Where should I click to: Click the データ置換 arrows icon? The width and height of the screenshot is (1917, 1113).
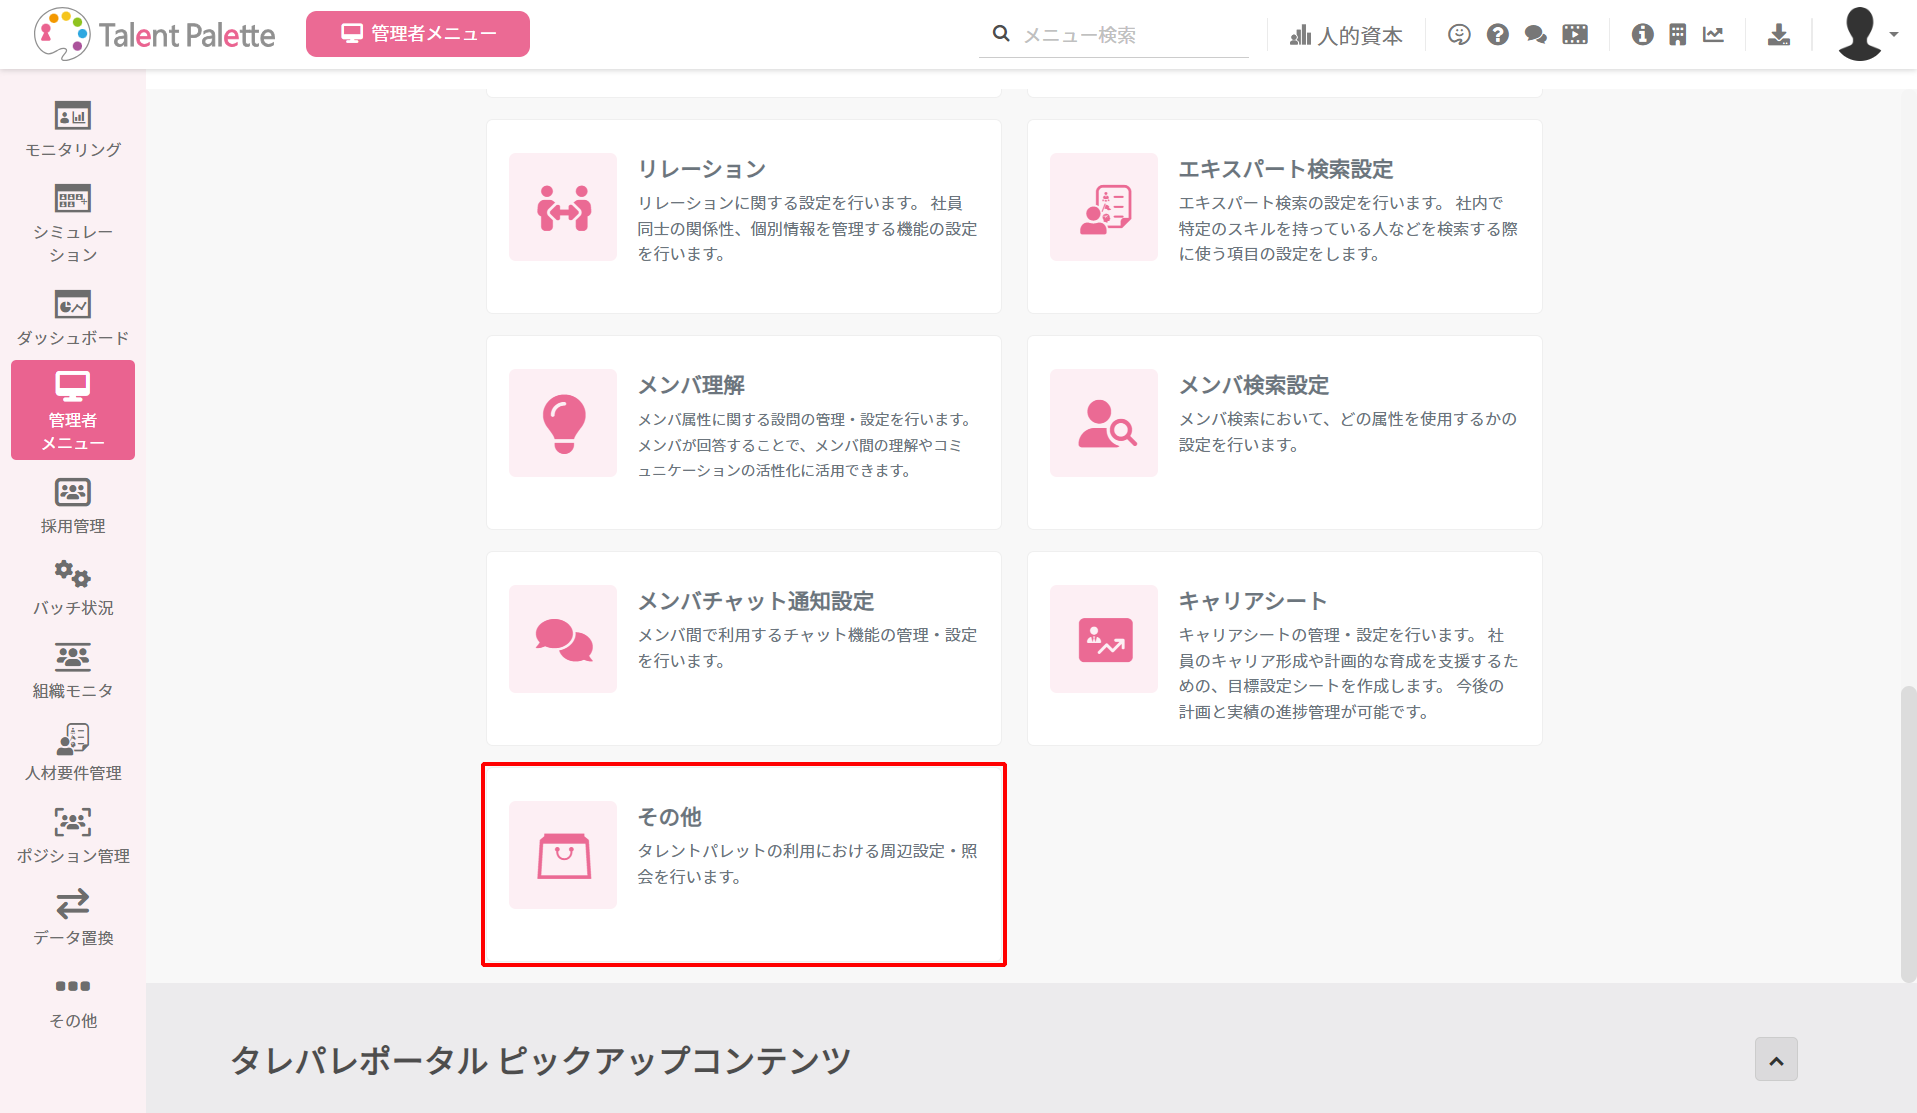tap(72, 905)
